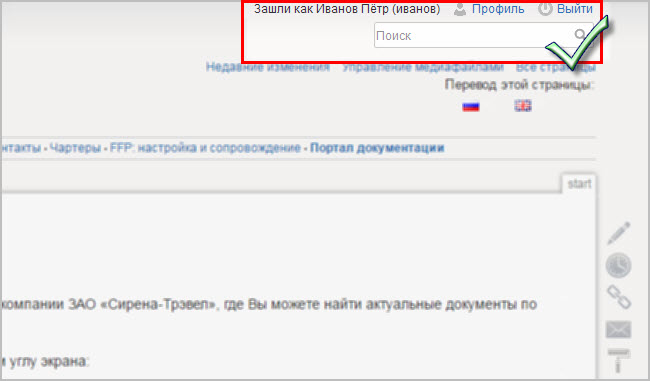Switch page to Russian flag translation
The height and width of the screenshot is (381, 650).
(471, 106)
